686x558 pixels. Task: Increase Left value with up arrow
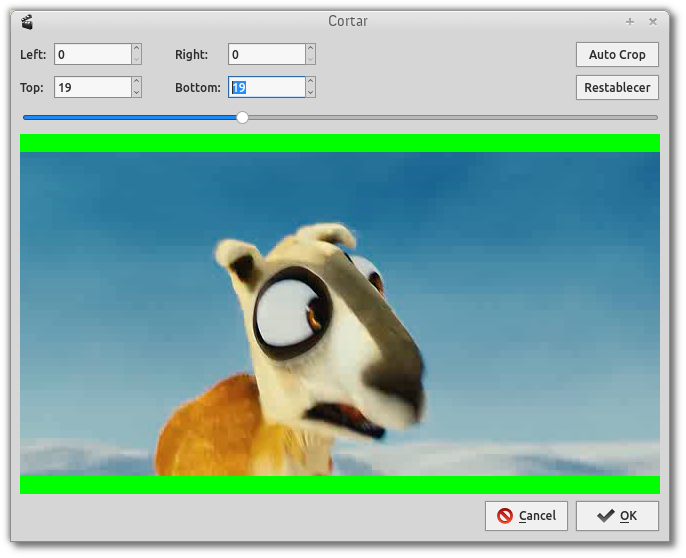(x=136, y=49)
